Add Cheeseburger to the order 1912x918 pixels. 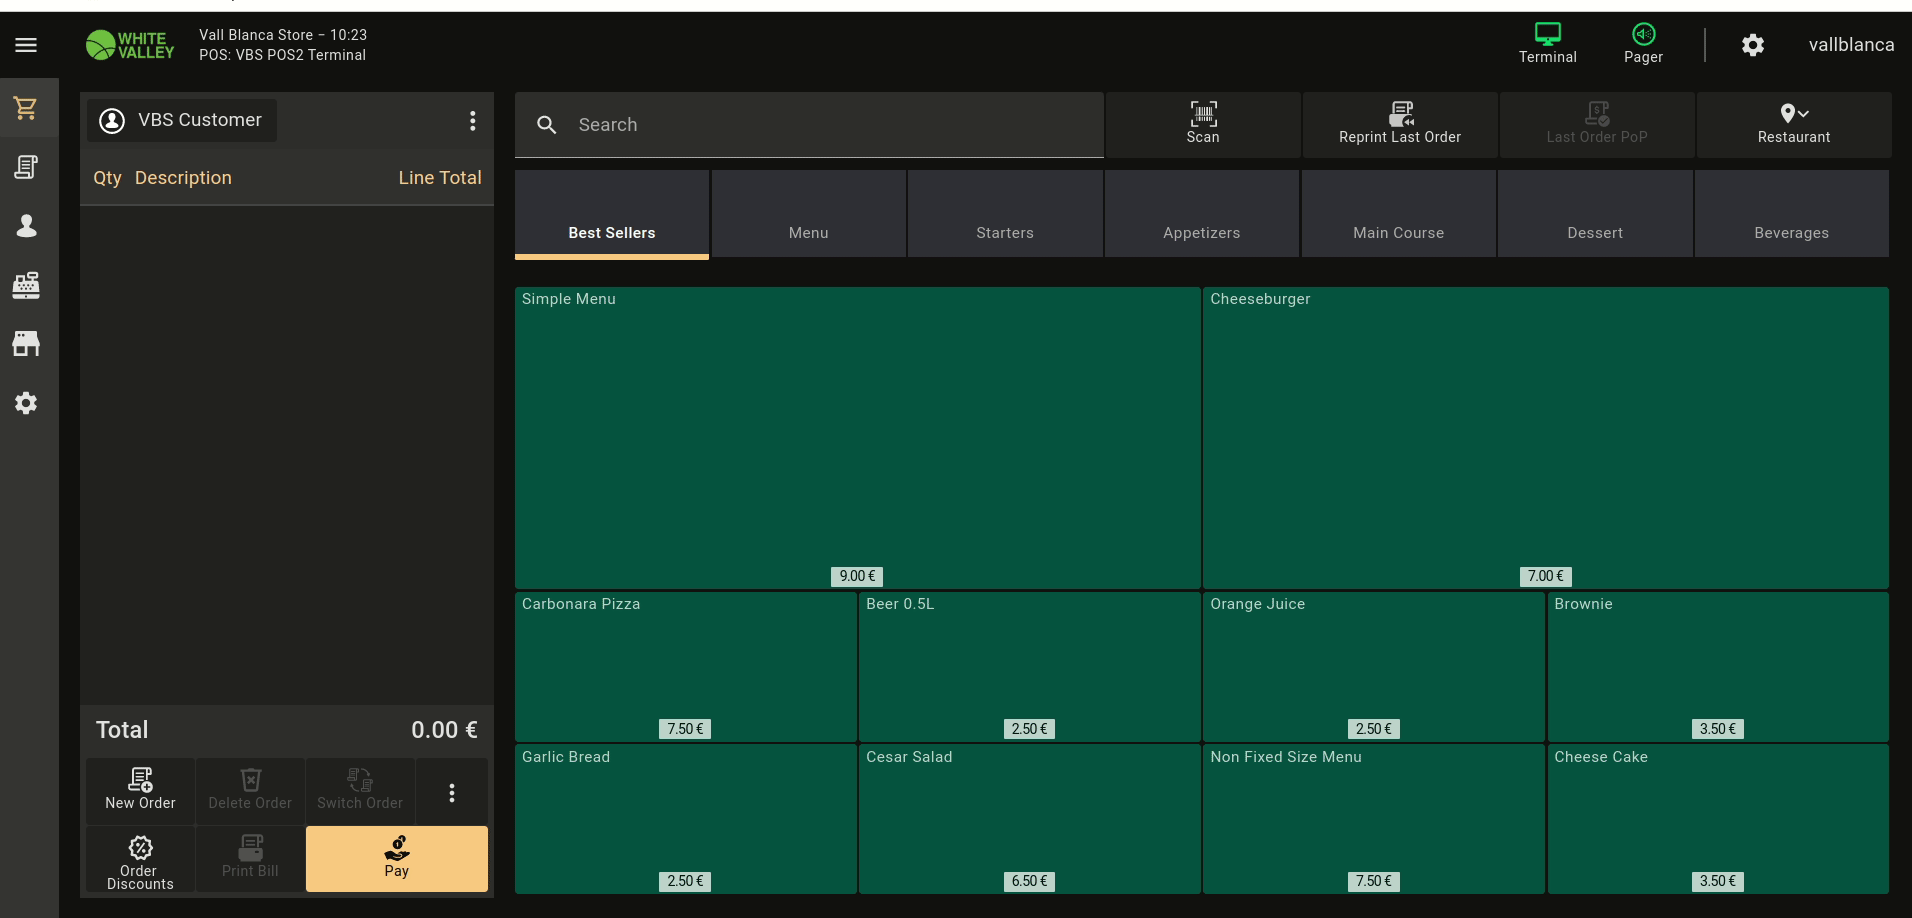1545,437
